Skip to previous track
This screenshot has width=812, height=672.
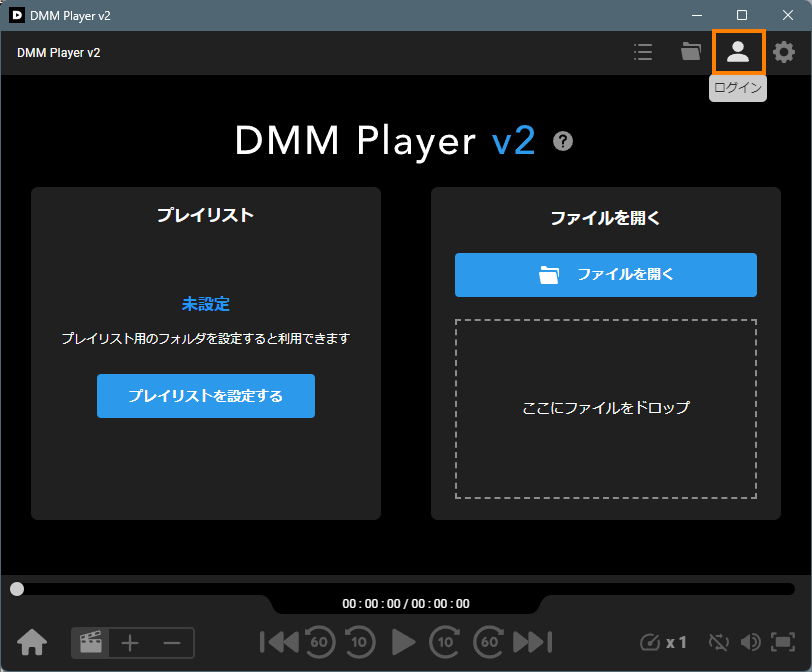pos(279,642)
